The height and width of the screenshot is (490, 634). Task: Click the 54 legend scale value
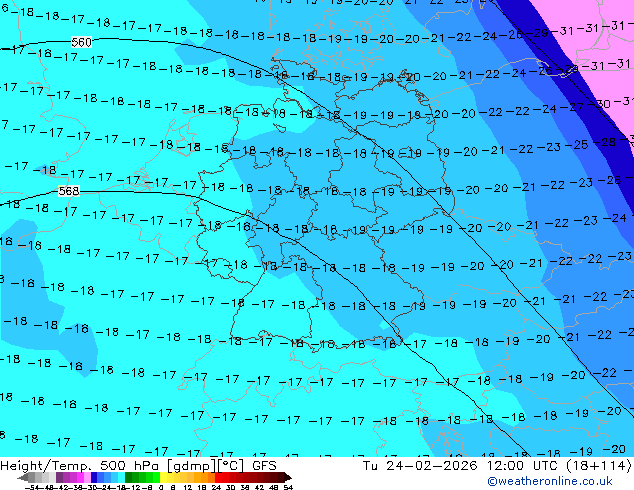pos(288,488)
